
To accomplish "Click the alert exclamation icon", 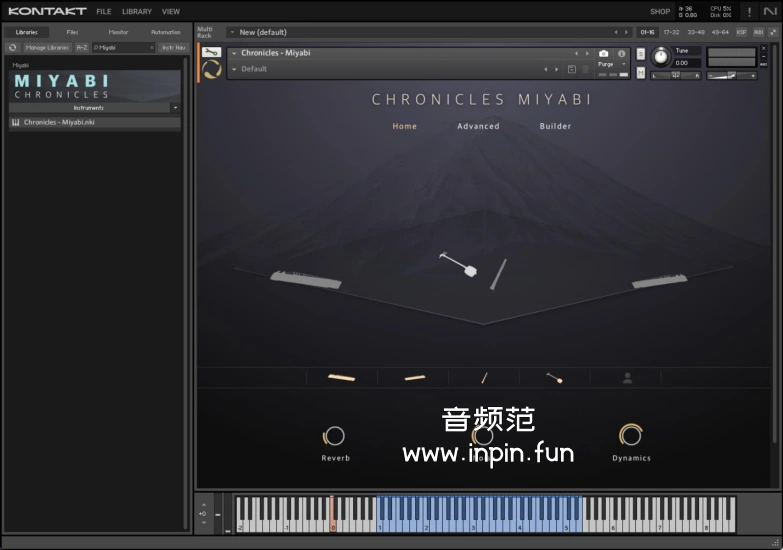I will coord(749,11).
